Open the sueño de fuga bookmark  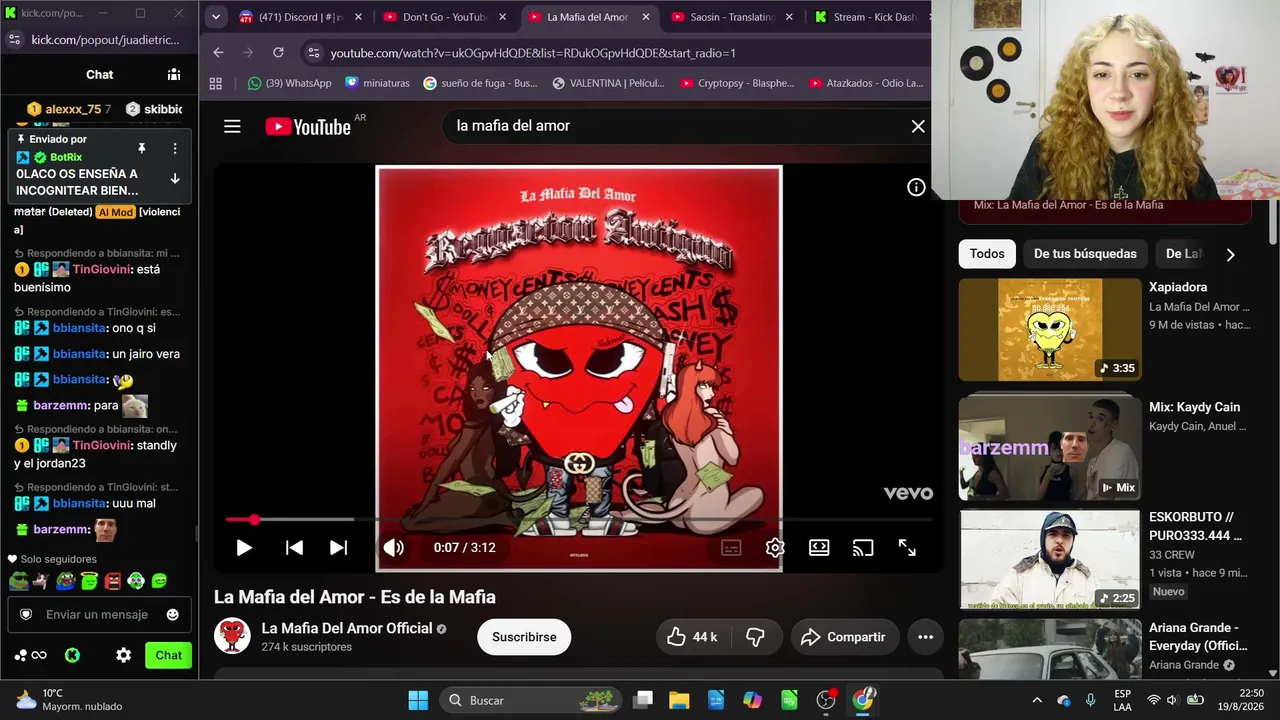[x=481, y=83]
